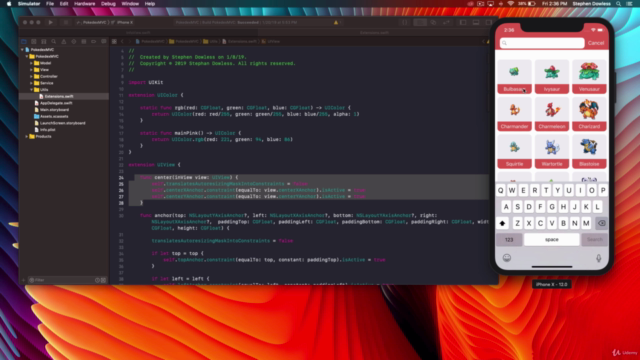640x360 pixels.
Task: Open the Find navigator magnifier icon
Action: 53,41
